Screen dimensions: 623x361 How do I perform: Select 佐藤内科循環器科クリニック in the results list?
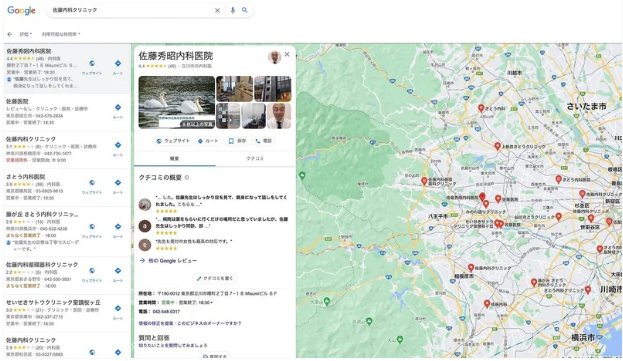(42, 264)
